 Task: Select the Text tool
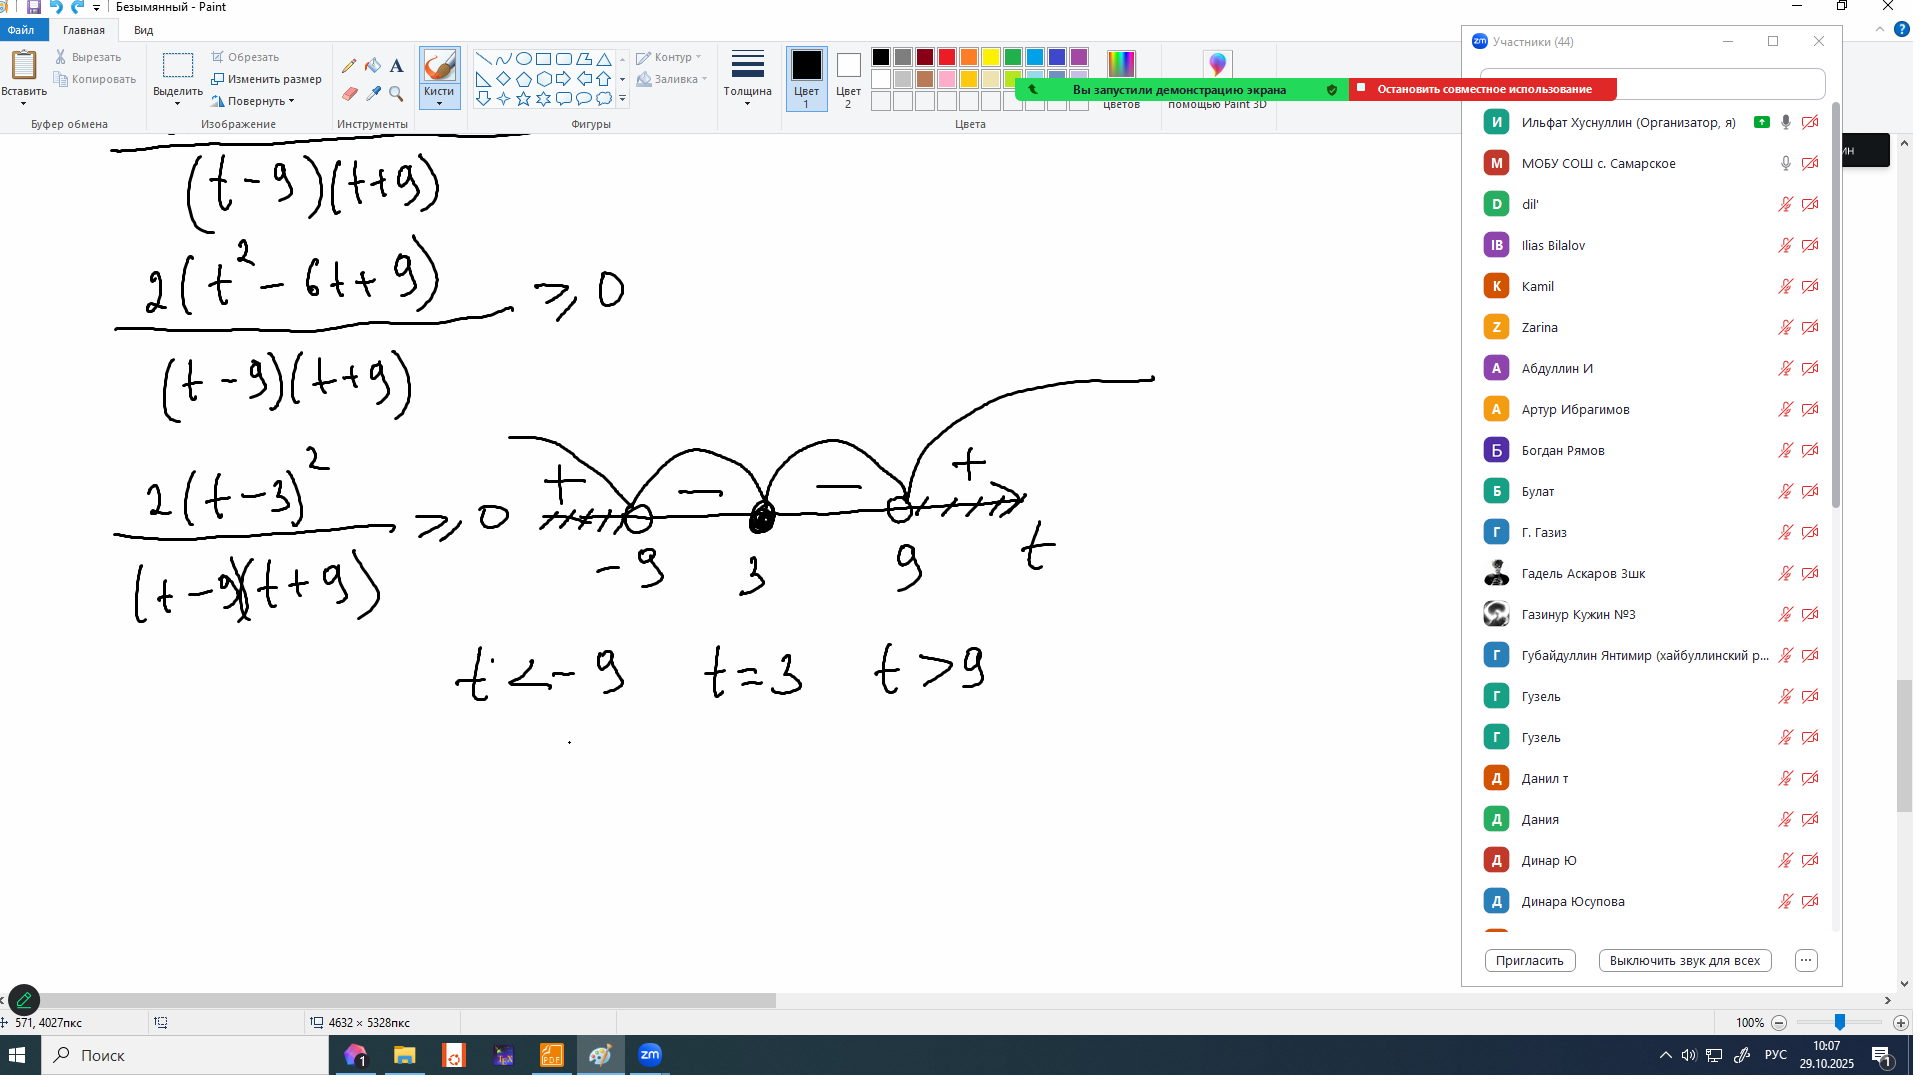click(x=397, y=66)
